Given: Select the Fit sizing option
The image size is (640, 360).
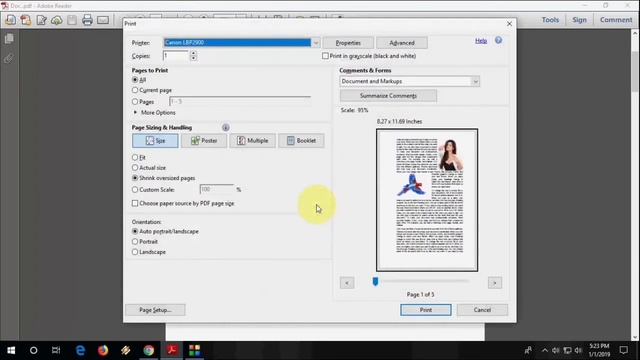Looking at the screenshot, I should pyautogui.click(x=135, y=157).
